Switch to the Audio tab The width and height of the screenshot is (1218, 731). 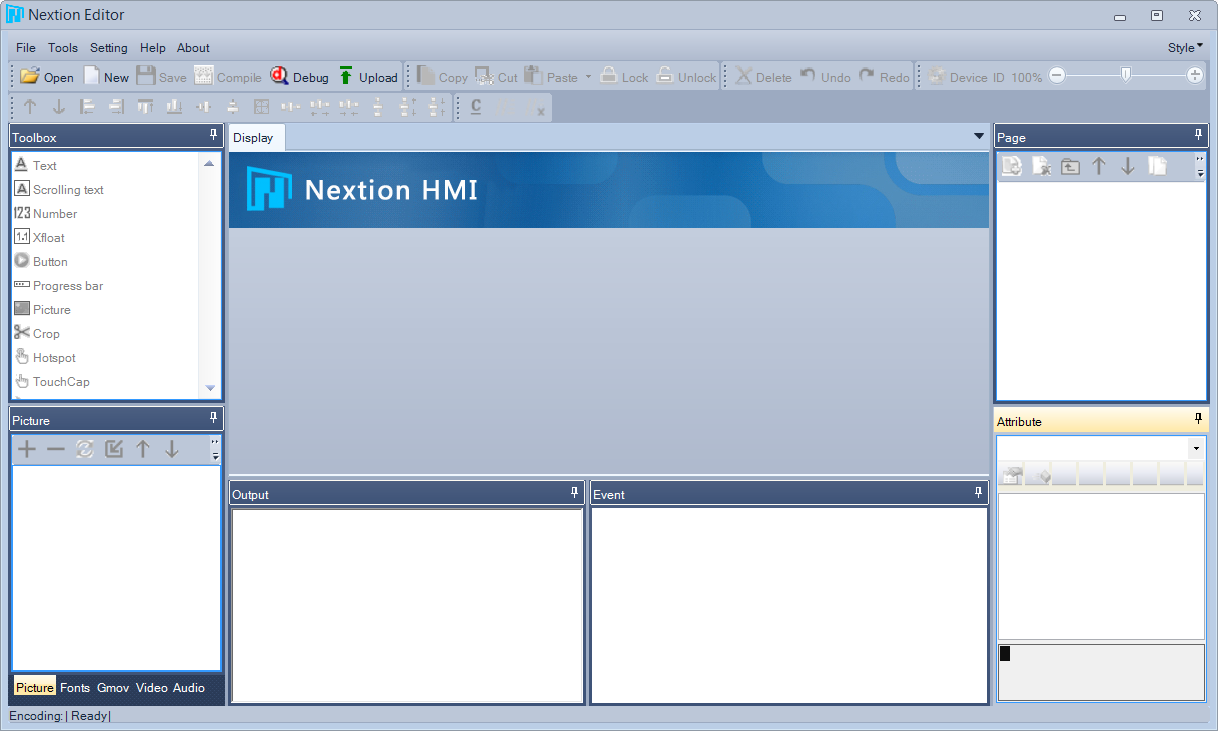tap(189, 688)
